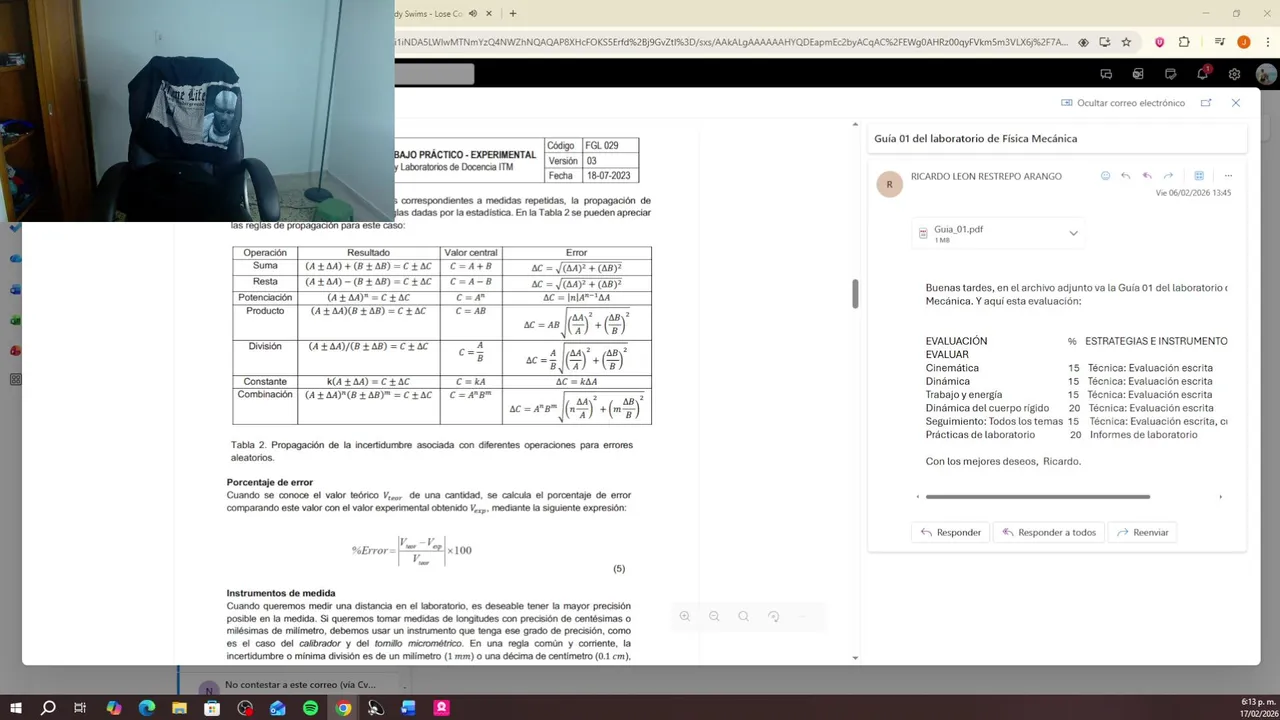Pop out the preview into a new window
Viewport: 1280px width, 720px height.
(x=1206, y=103)
